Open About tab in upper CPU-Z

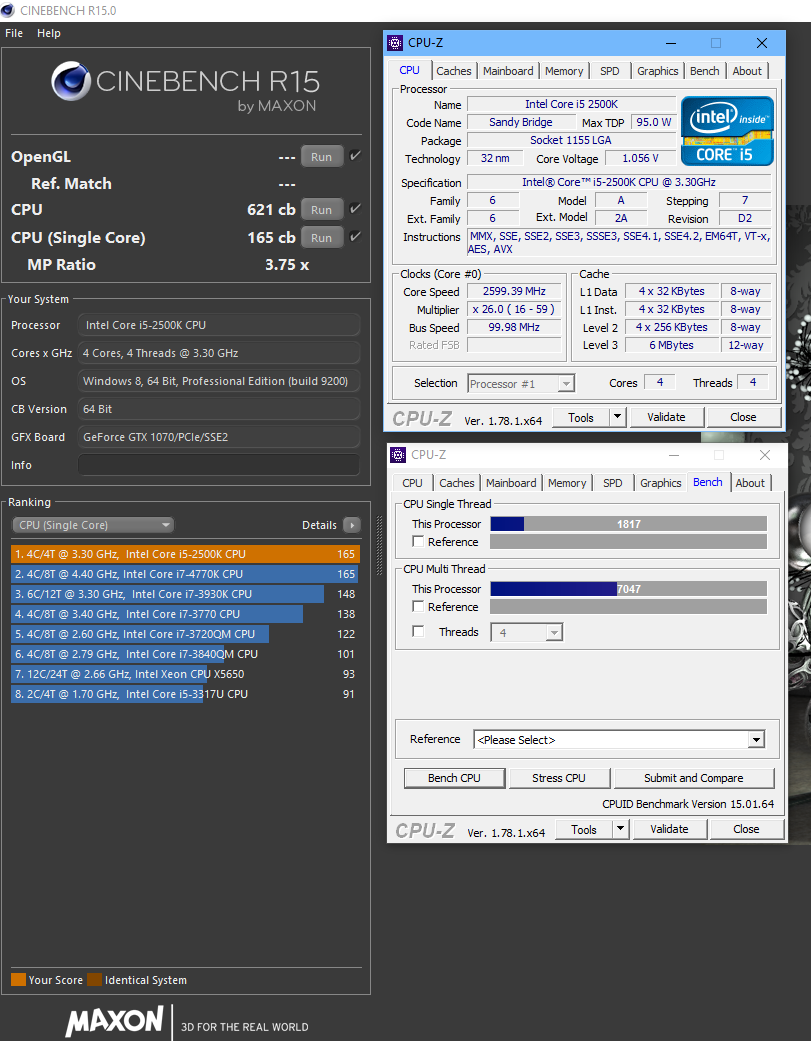[747, 71]
